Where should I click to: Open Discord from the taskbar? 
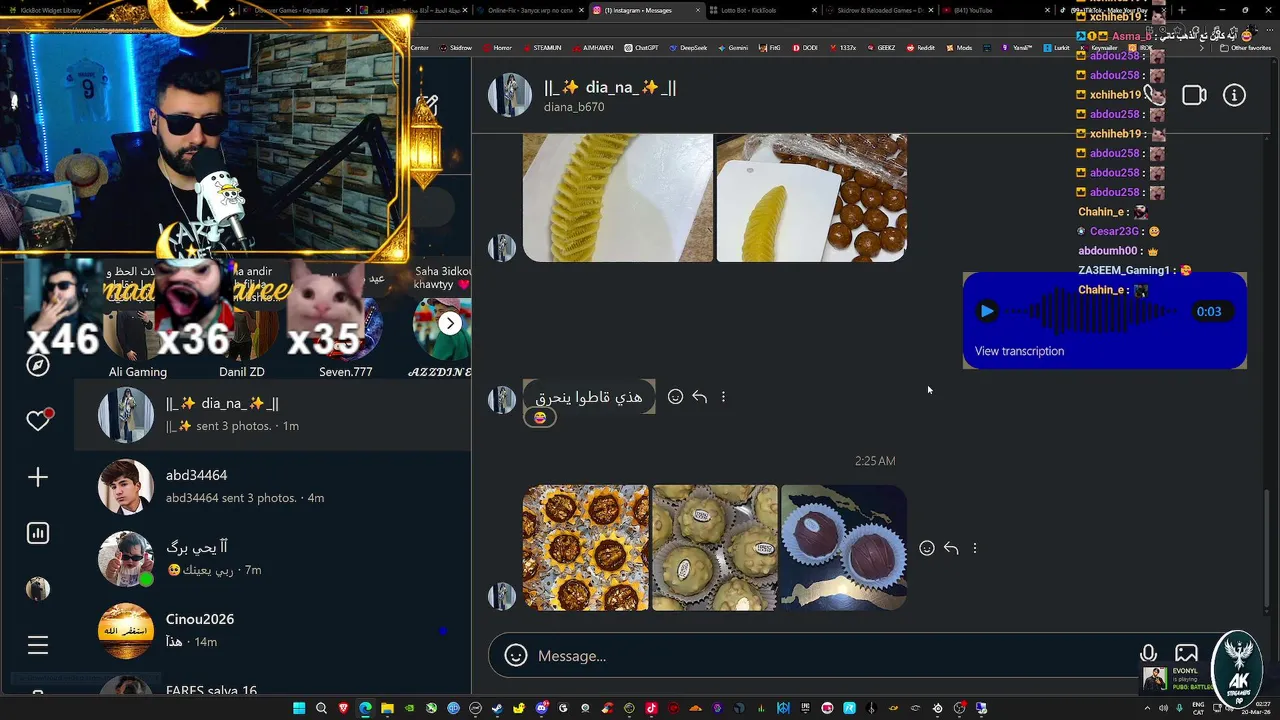(x=542, y=708)
